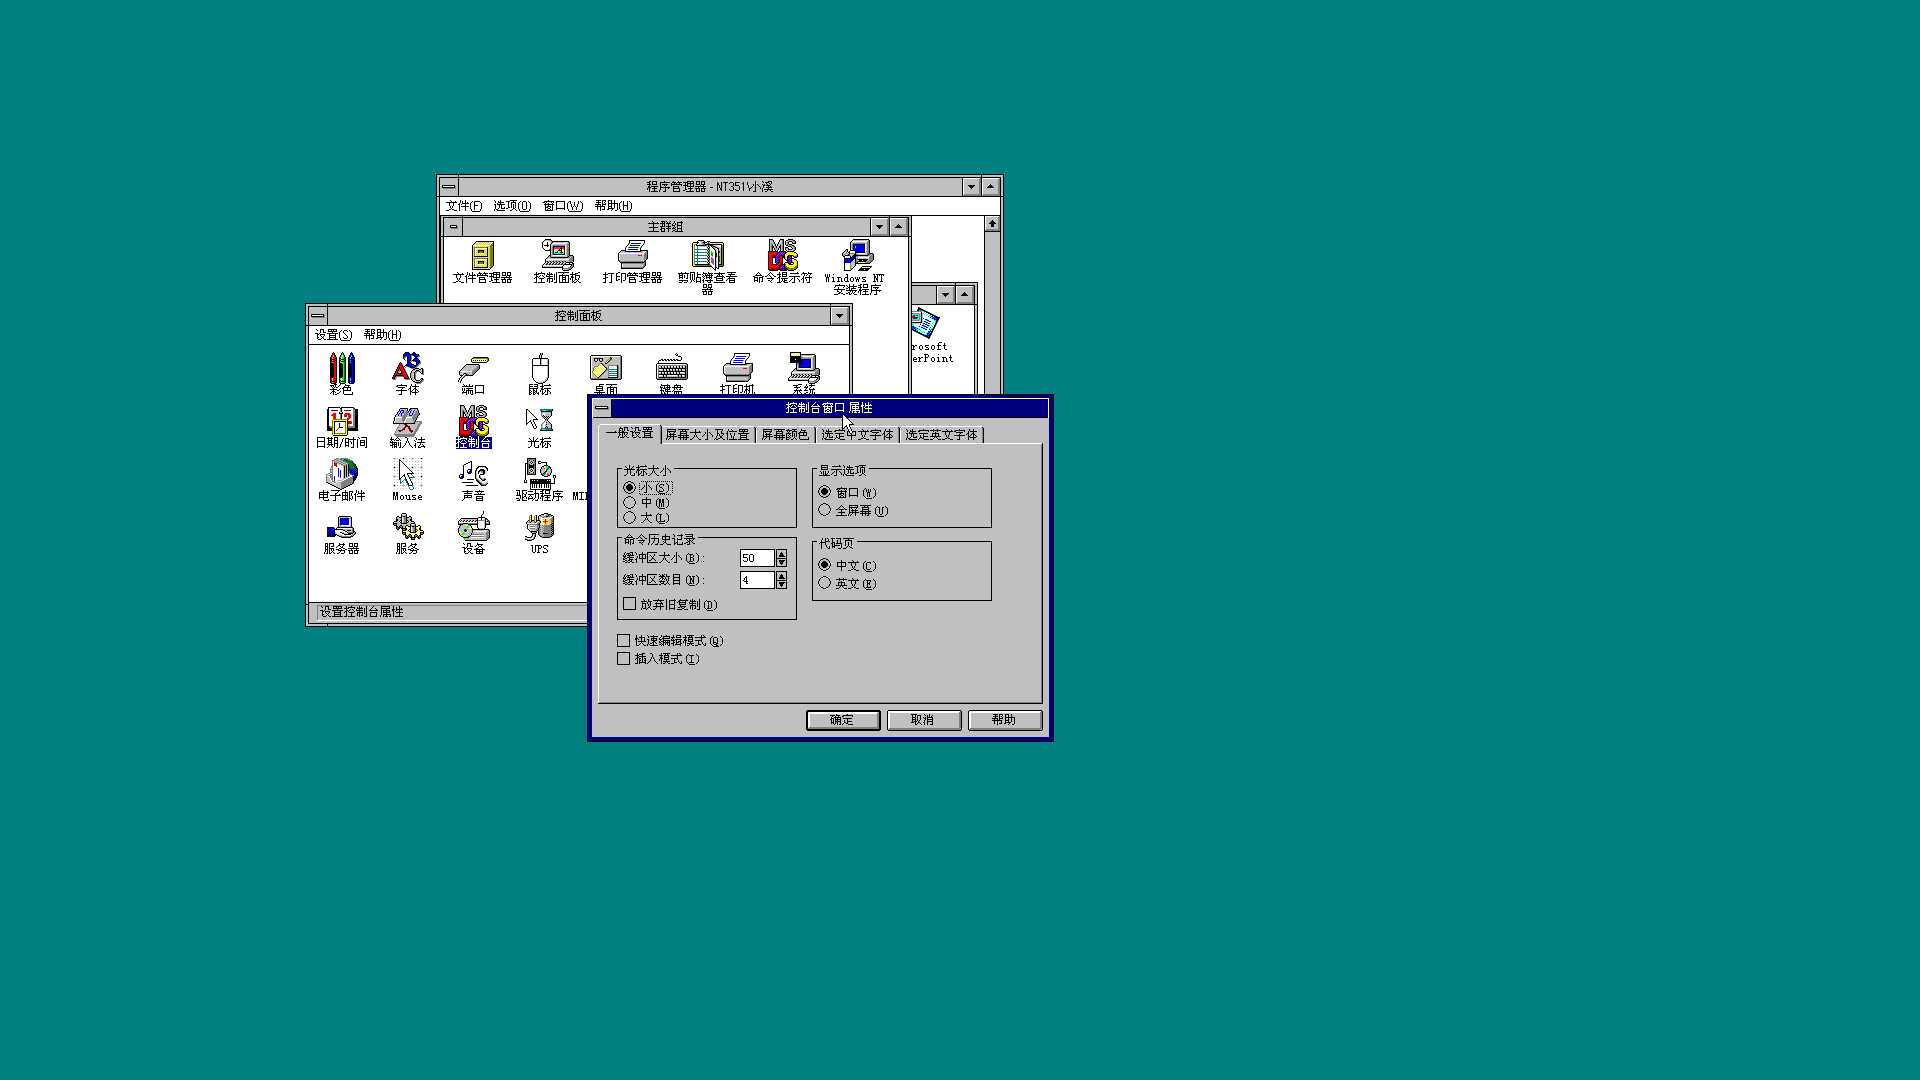This screenshot has width=1920, height=1080.
Task: Select the 端口 (Ports) icon
Action: coord(473,368)
